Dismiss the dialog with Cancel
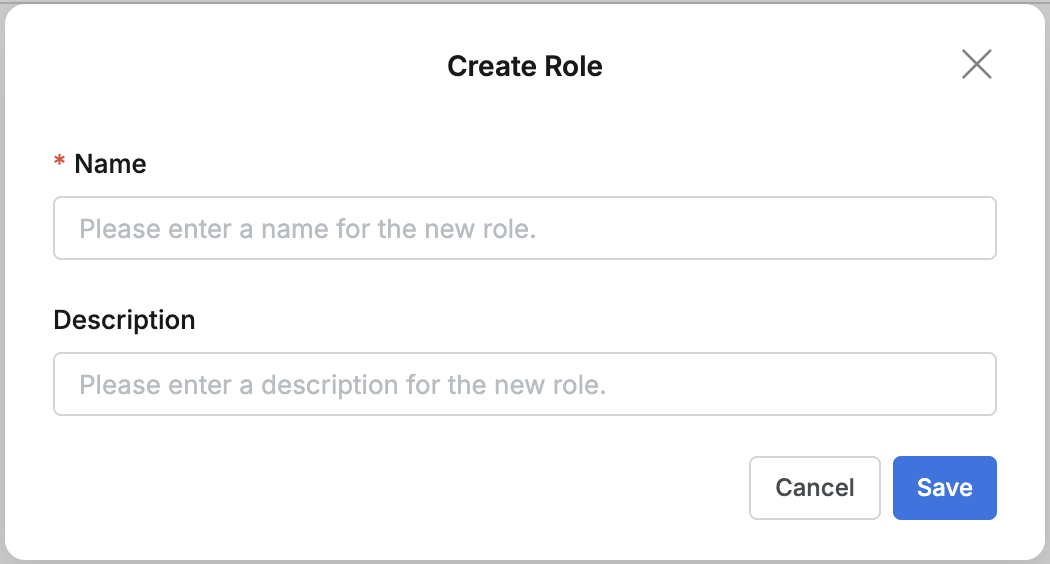The height and width of the screenshot is (564, 1050). [814, 488]
